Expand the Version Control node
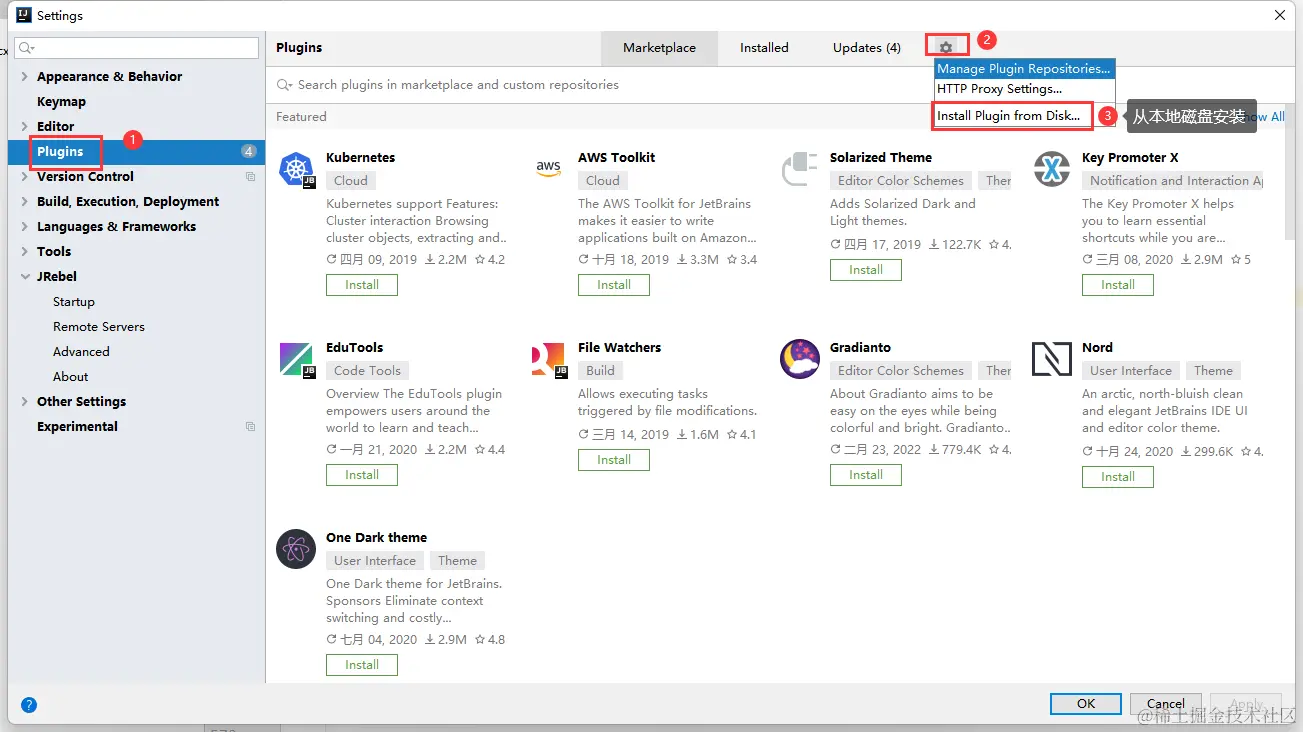1303x732 pixels. coord(25,177)
